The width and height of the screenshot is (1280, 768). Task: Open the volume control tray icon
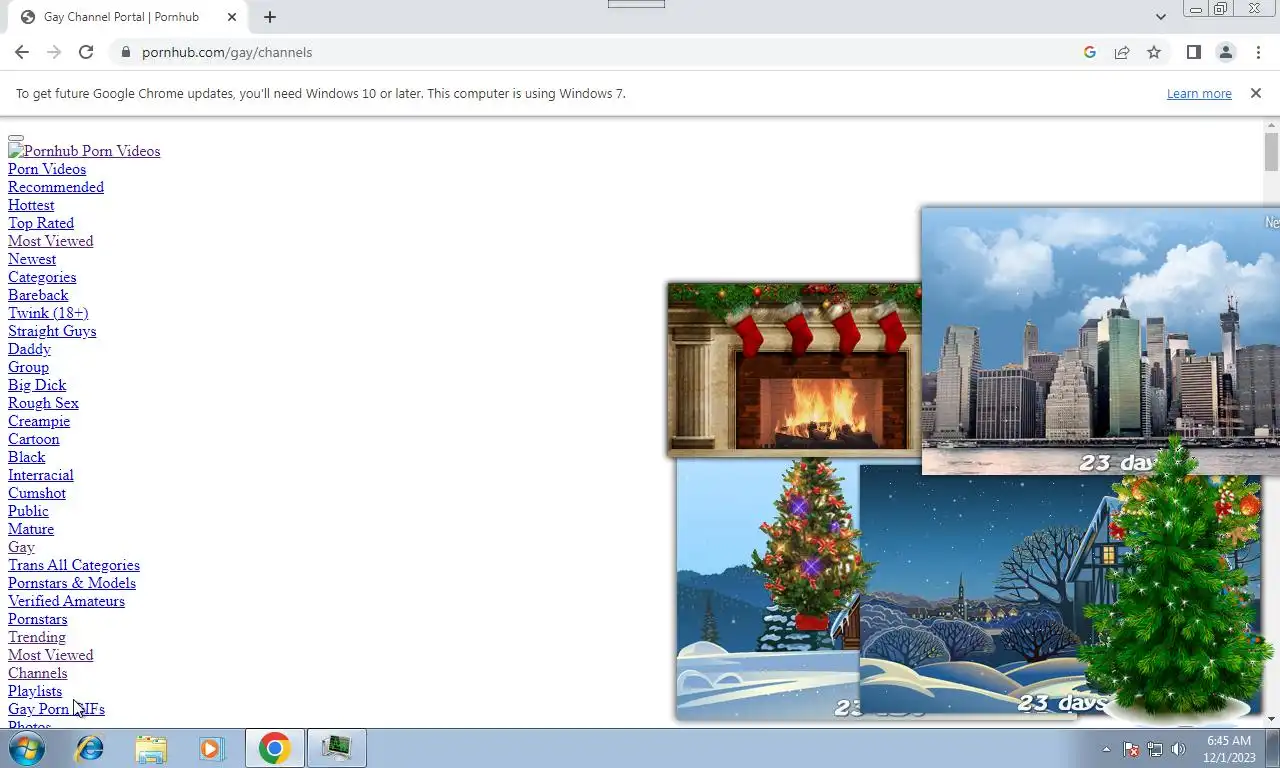pyautogui.click(x=1178, y=749)
